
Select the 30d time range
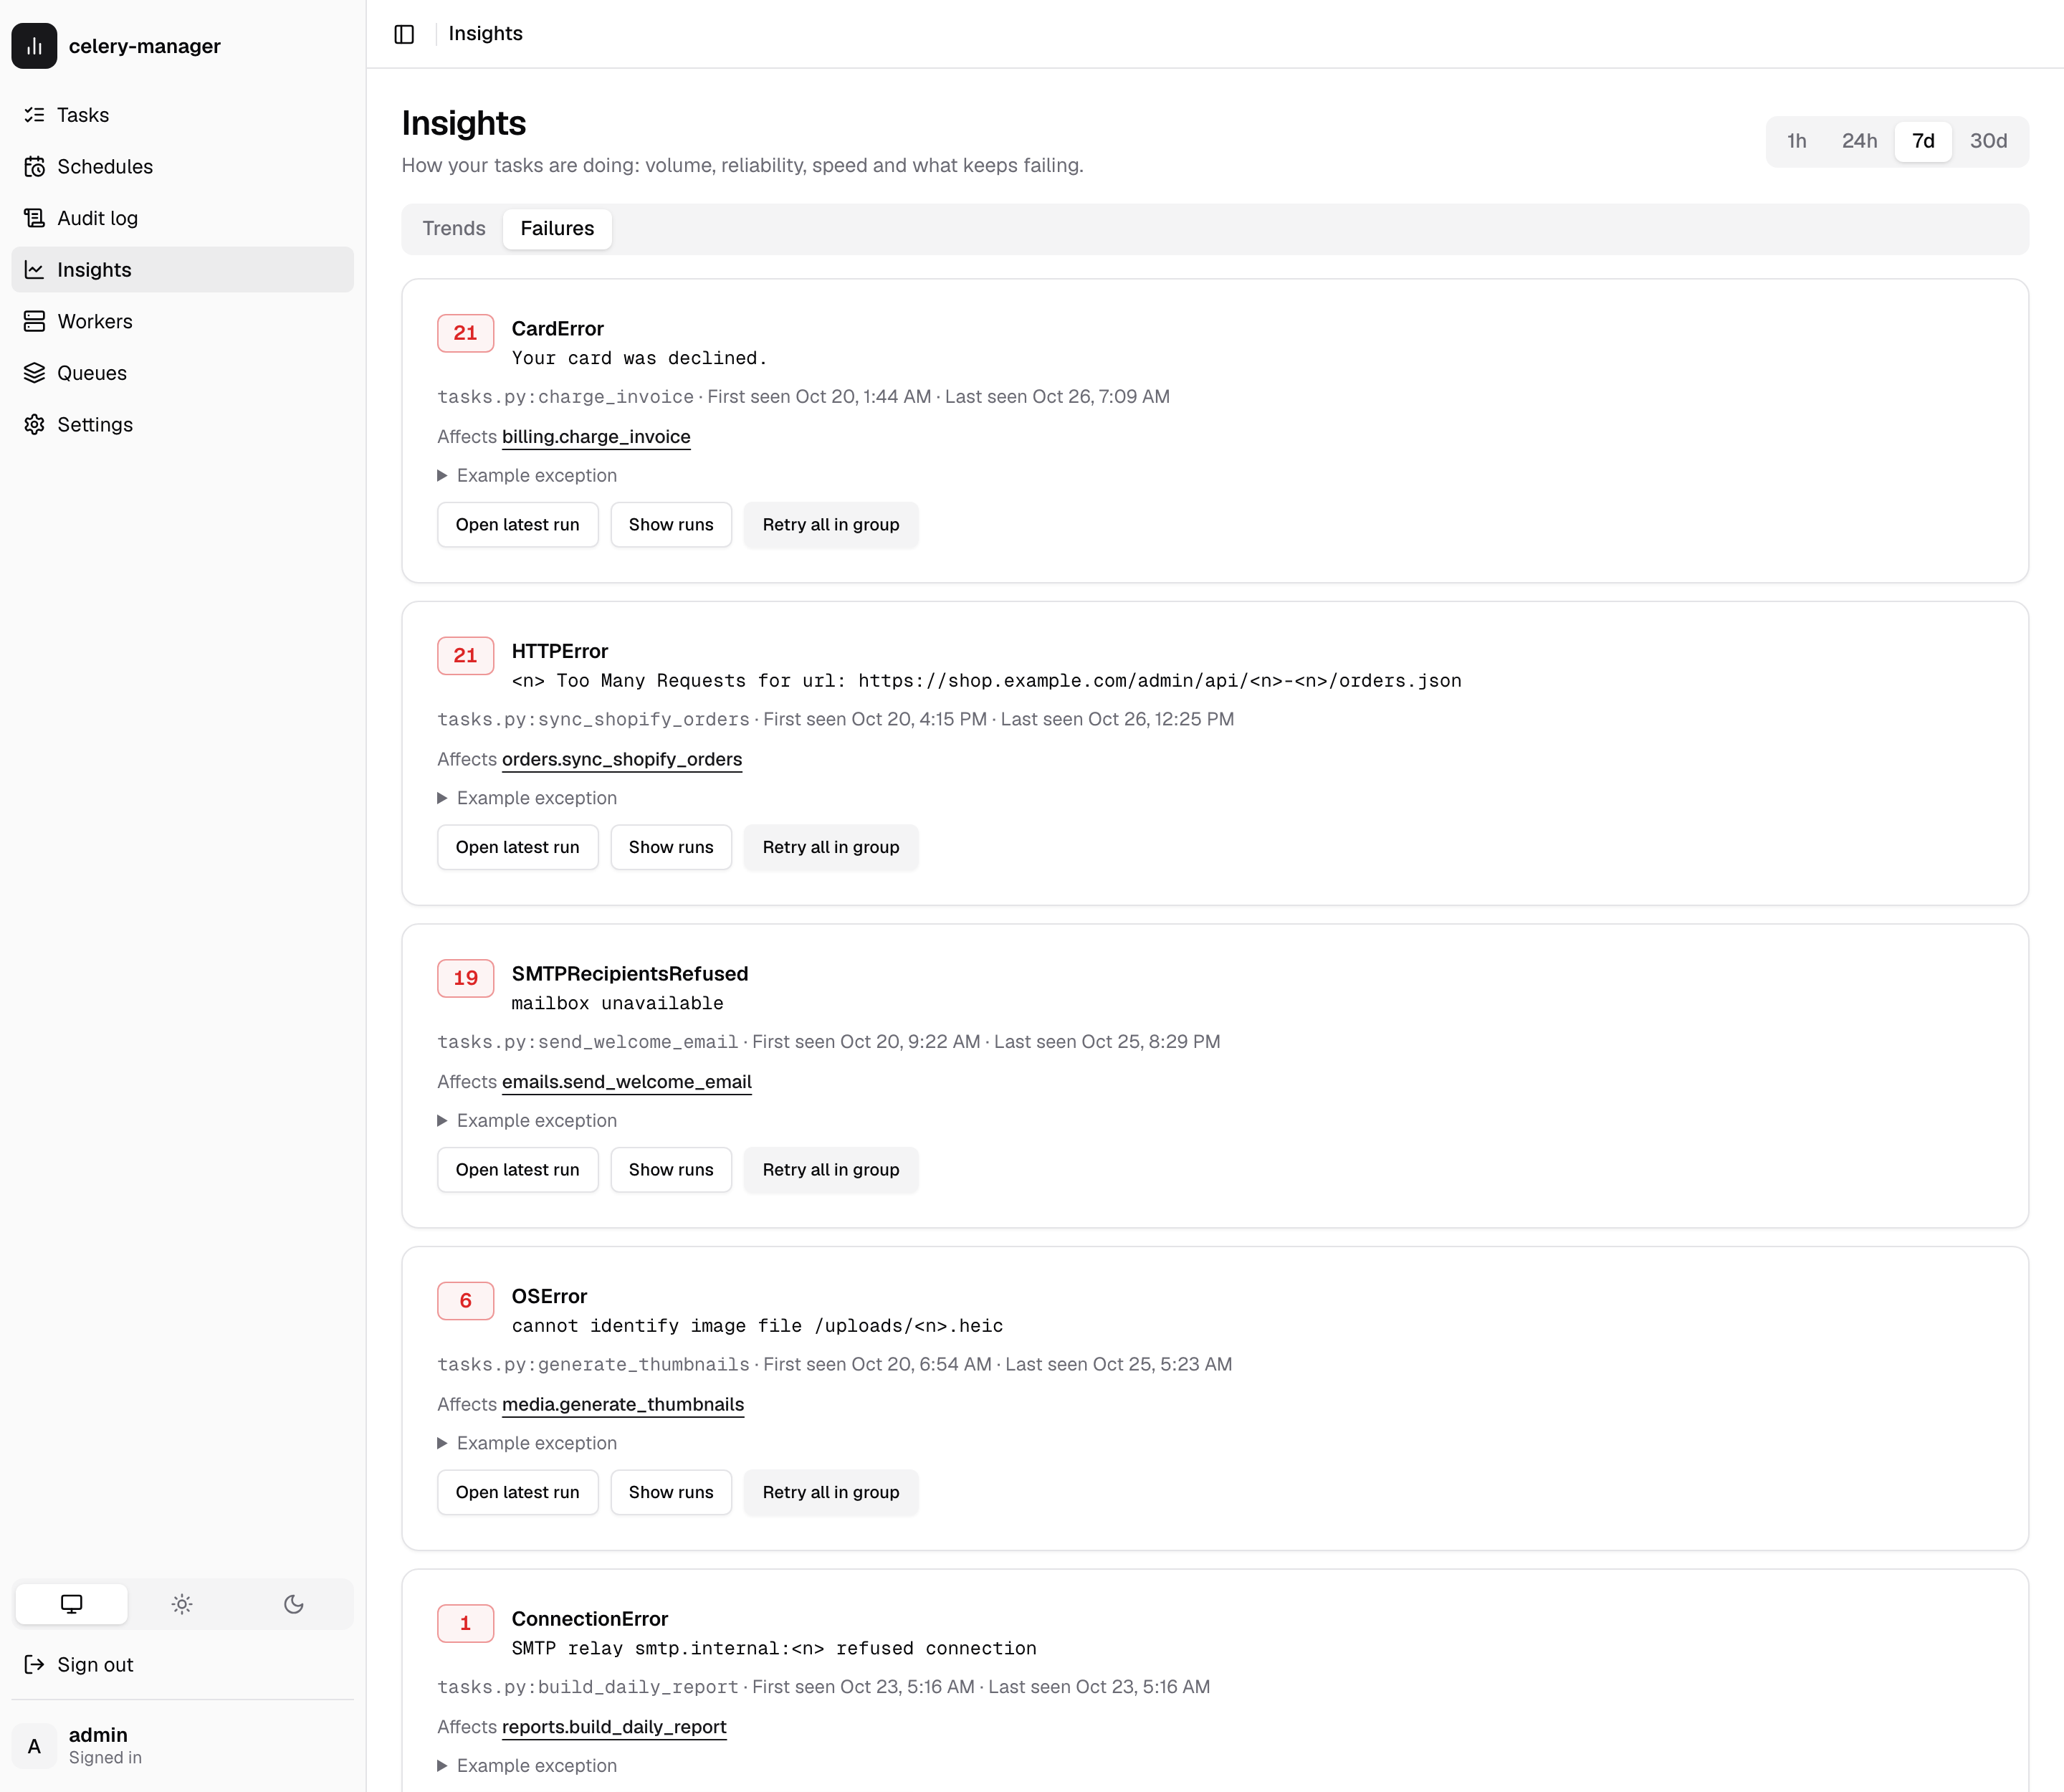point(1988,141)
